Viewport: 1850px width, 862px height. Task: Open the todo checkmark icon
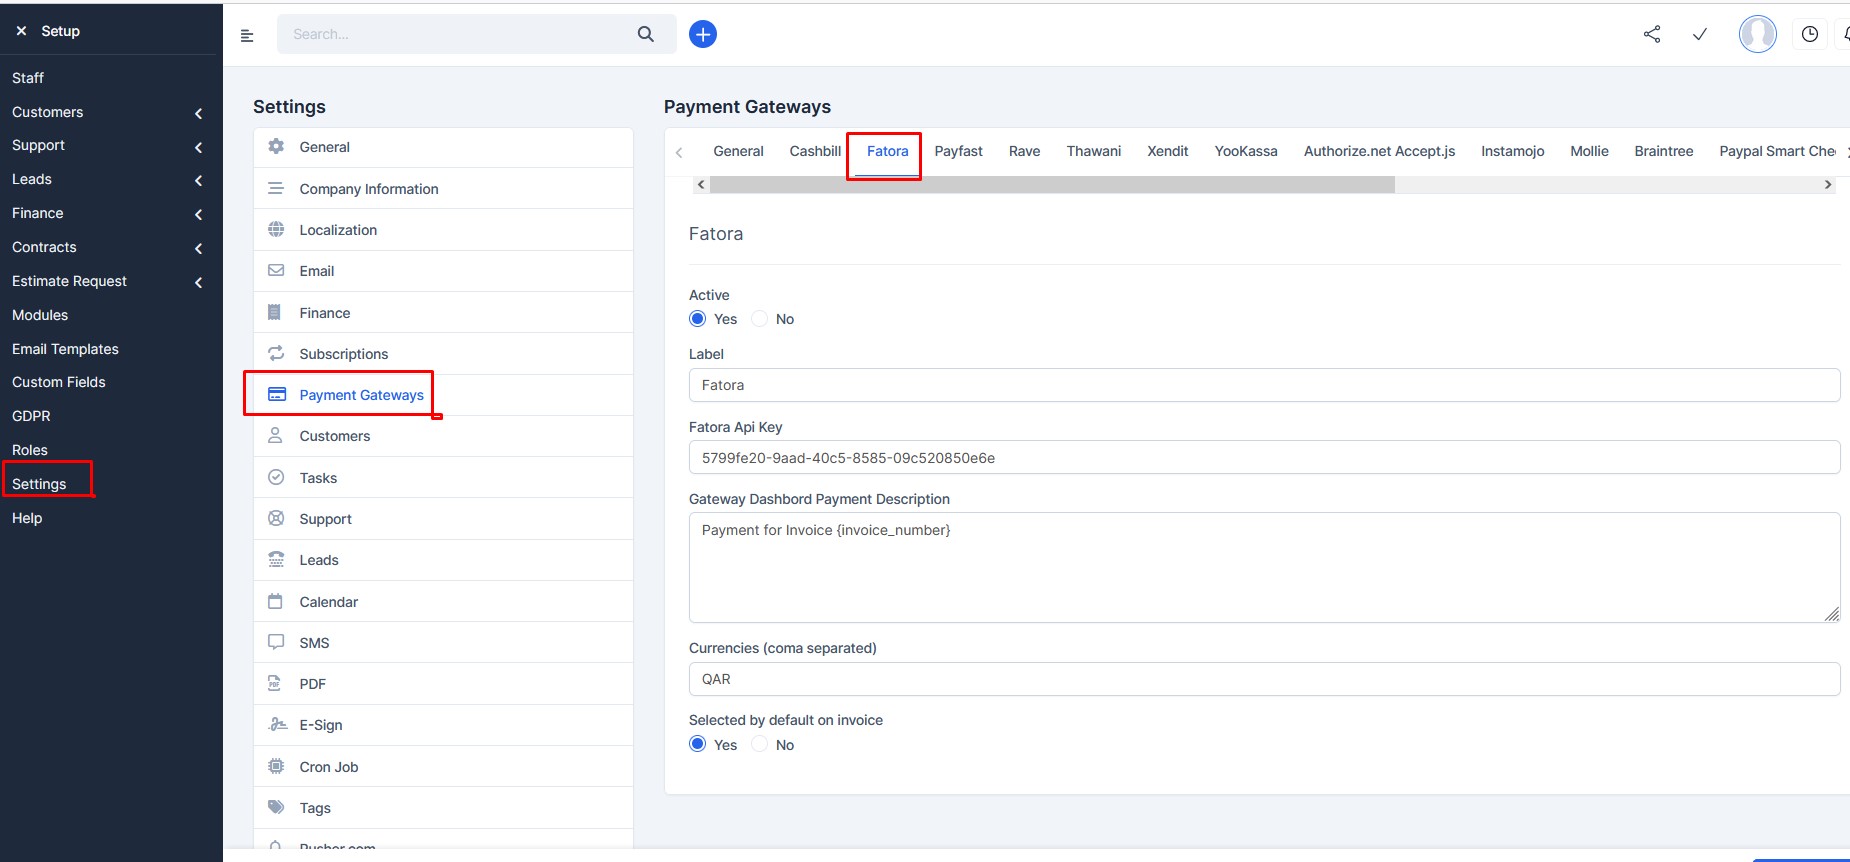click(1700, 34)
